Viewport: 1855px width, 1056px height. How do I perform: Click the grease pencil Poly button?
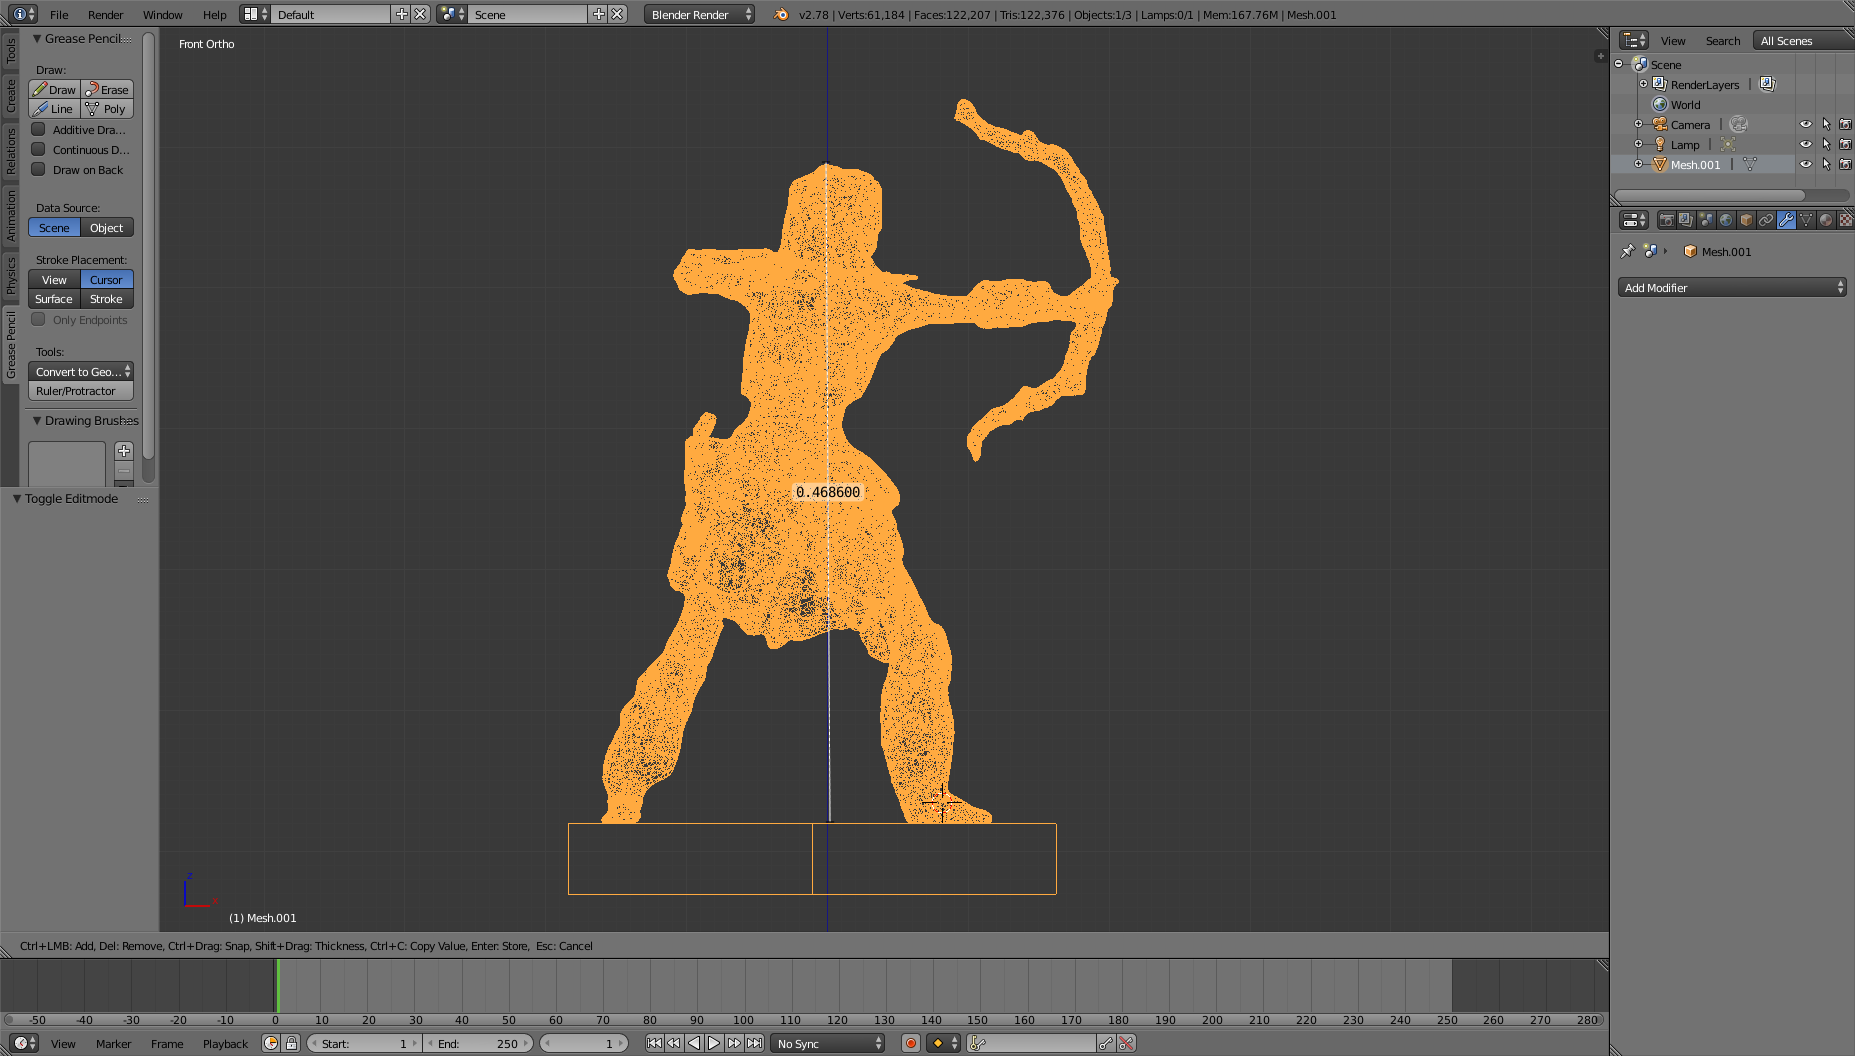[x=108, y=108]
